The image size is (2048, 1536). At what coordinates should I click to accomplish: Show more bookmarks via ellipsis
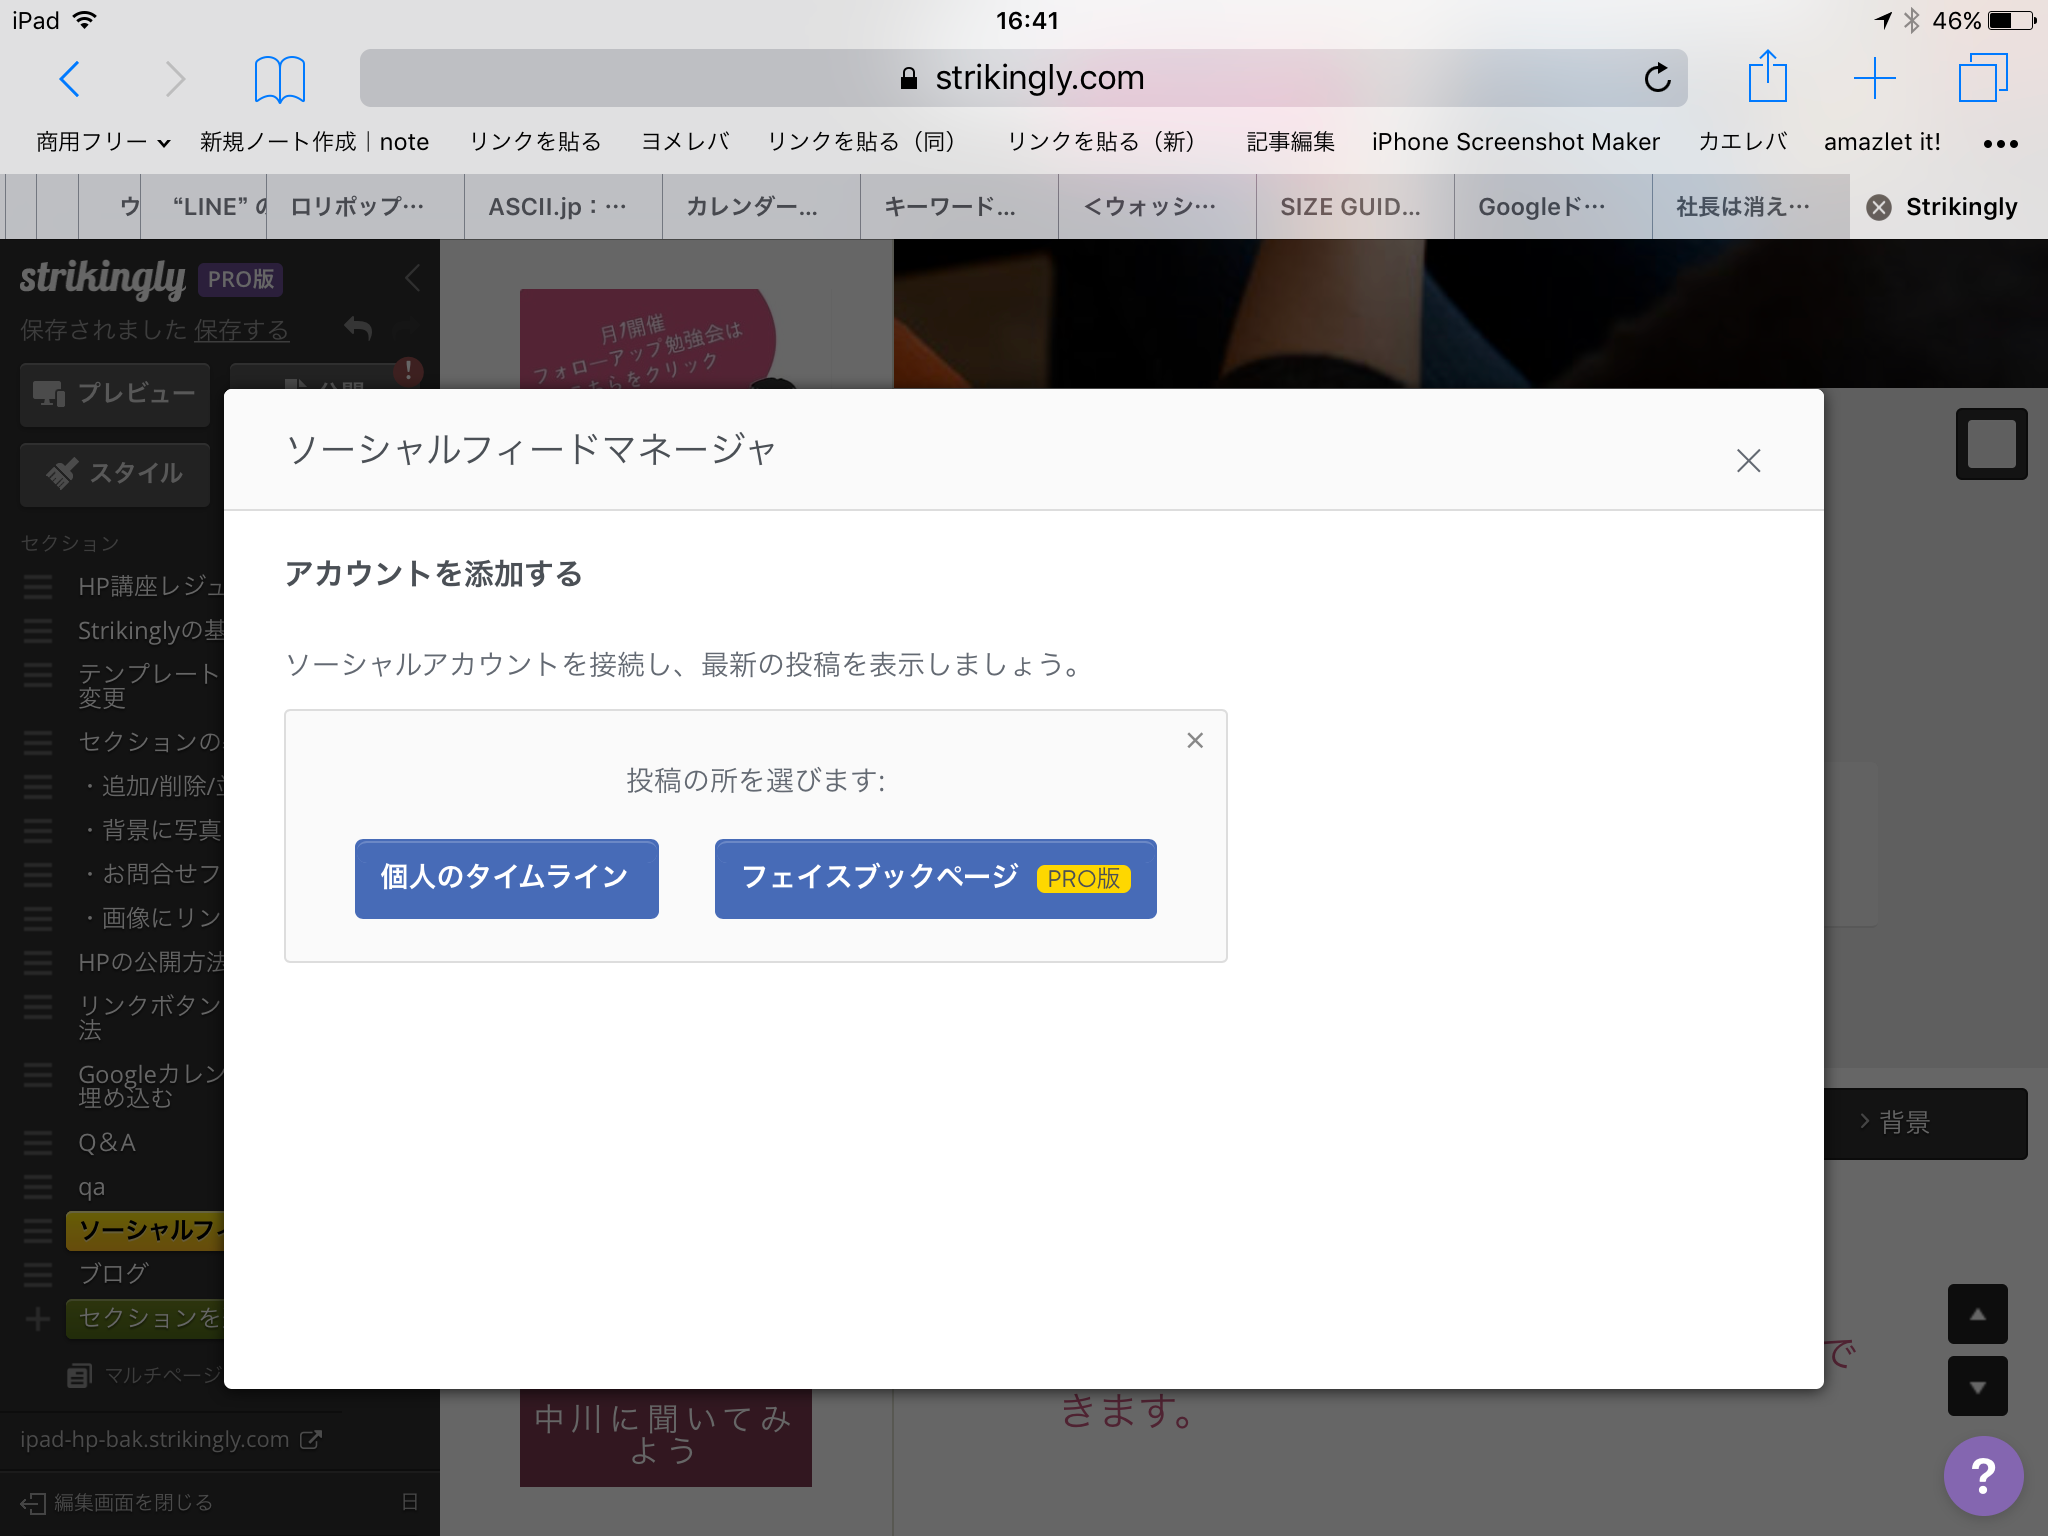(2000, 143)
